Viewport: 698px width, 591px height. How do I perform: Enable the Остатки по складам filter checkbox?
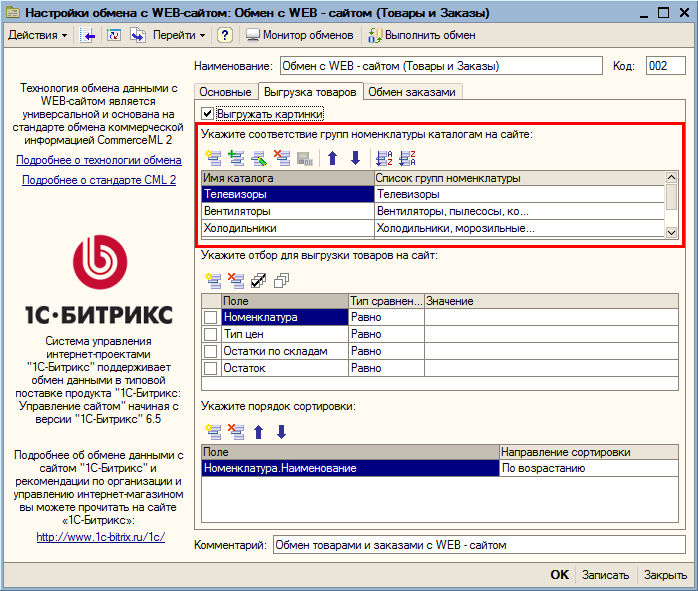(x=211, y=351)
